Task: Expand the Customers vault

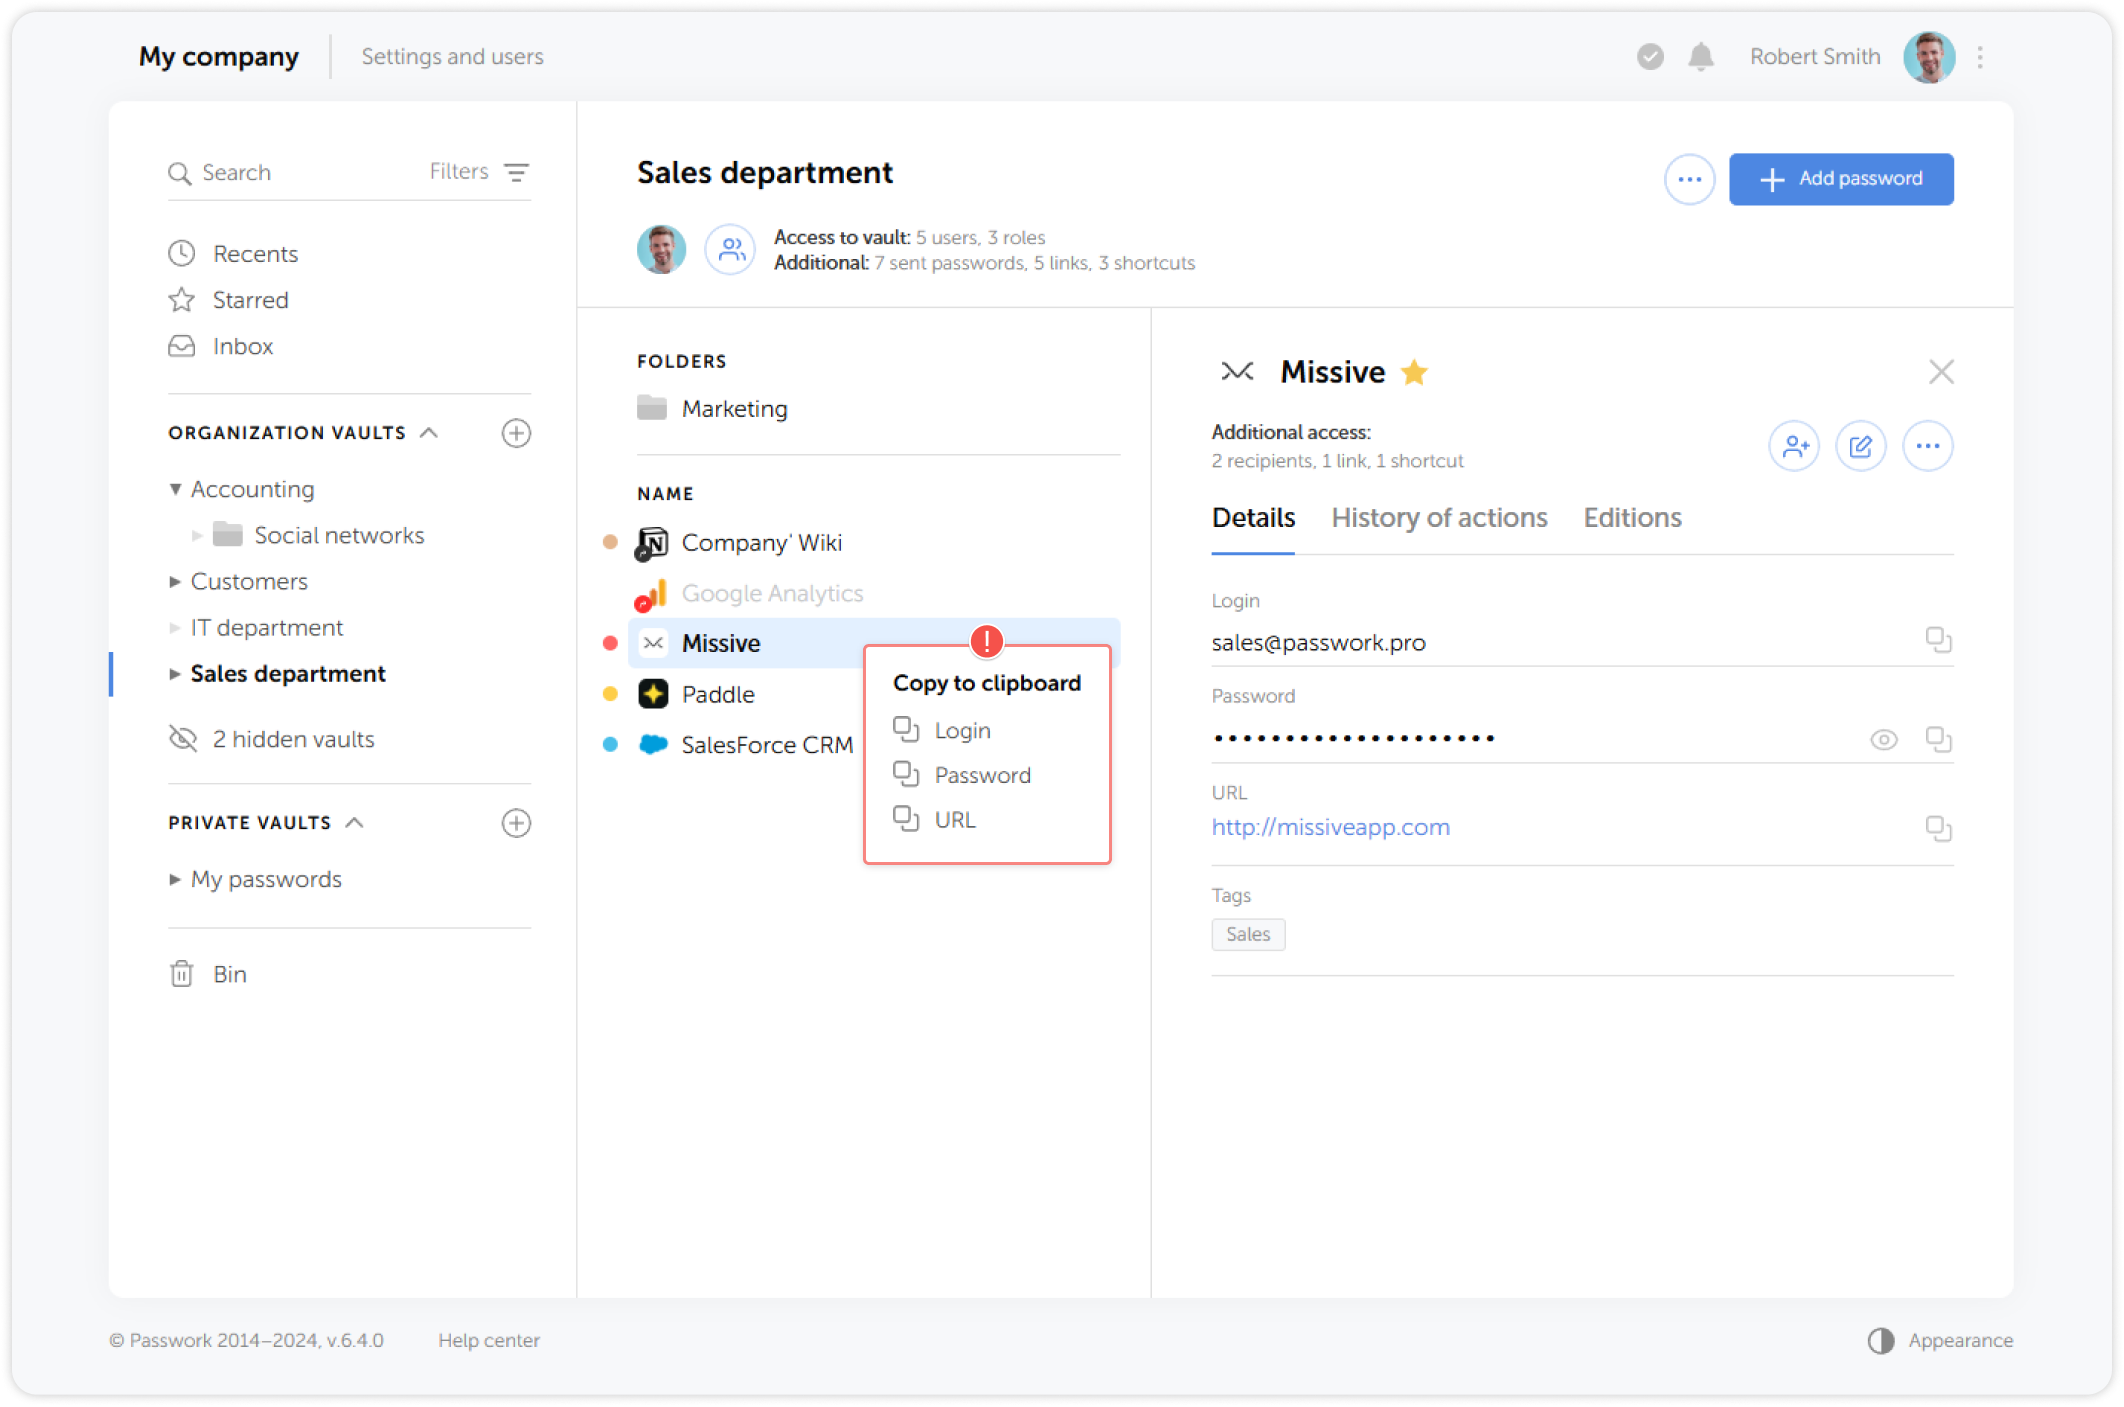Action: tap(176, 582)
